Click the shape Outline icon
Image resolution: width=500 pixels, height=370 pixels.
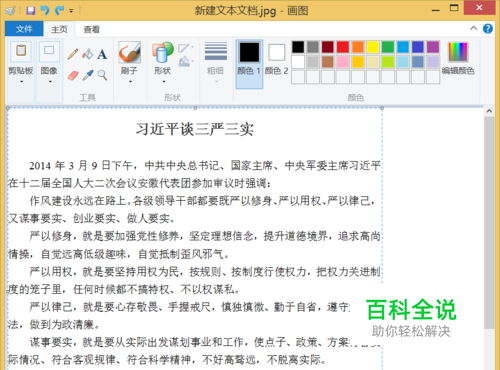(x=184, y=48)
